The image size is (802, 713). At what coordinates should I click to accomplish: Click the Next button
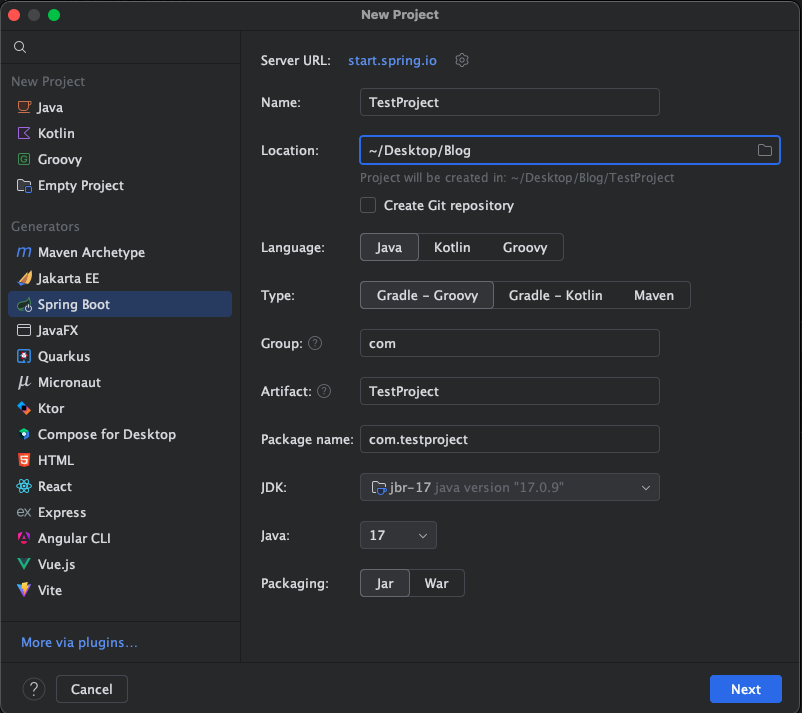point(746,689)
